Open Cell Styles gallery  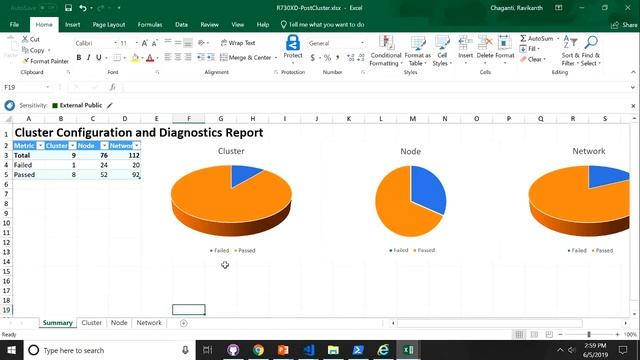click(x=442, y=51)
